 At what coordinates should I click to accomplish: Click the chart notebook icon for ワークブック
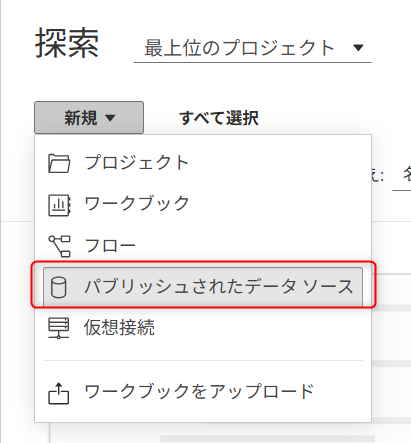click(59, 205)
